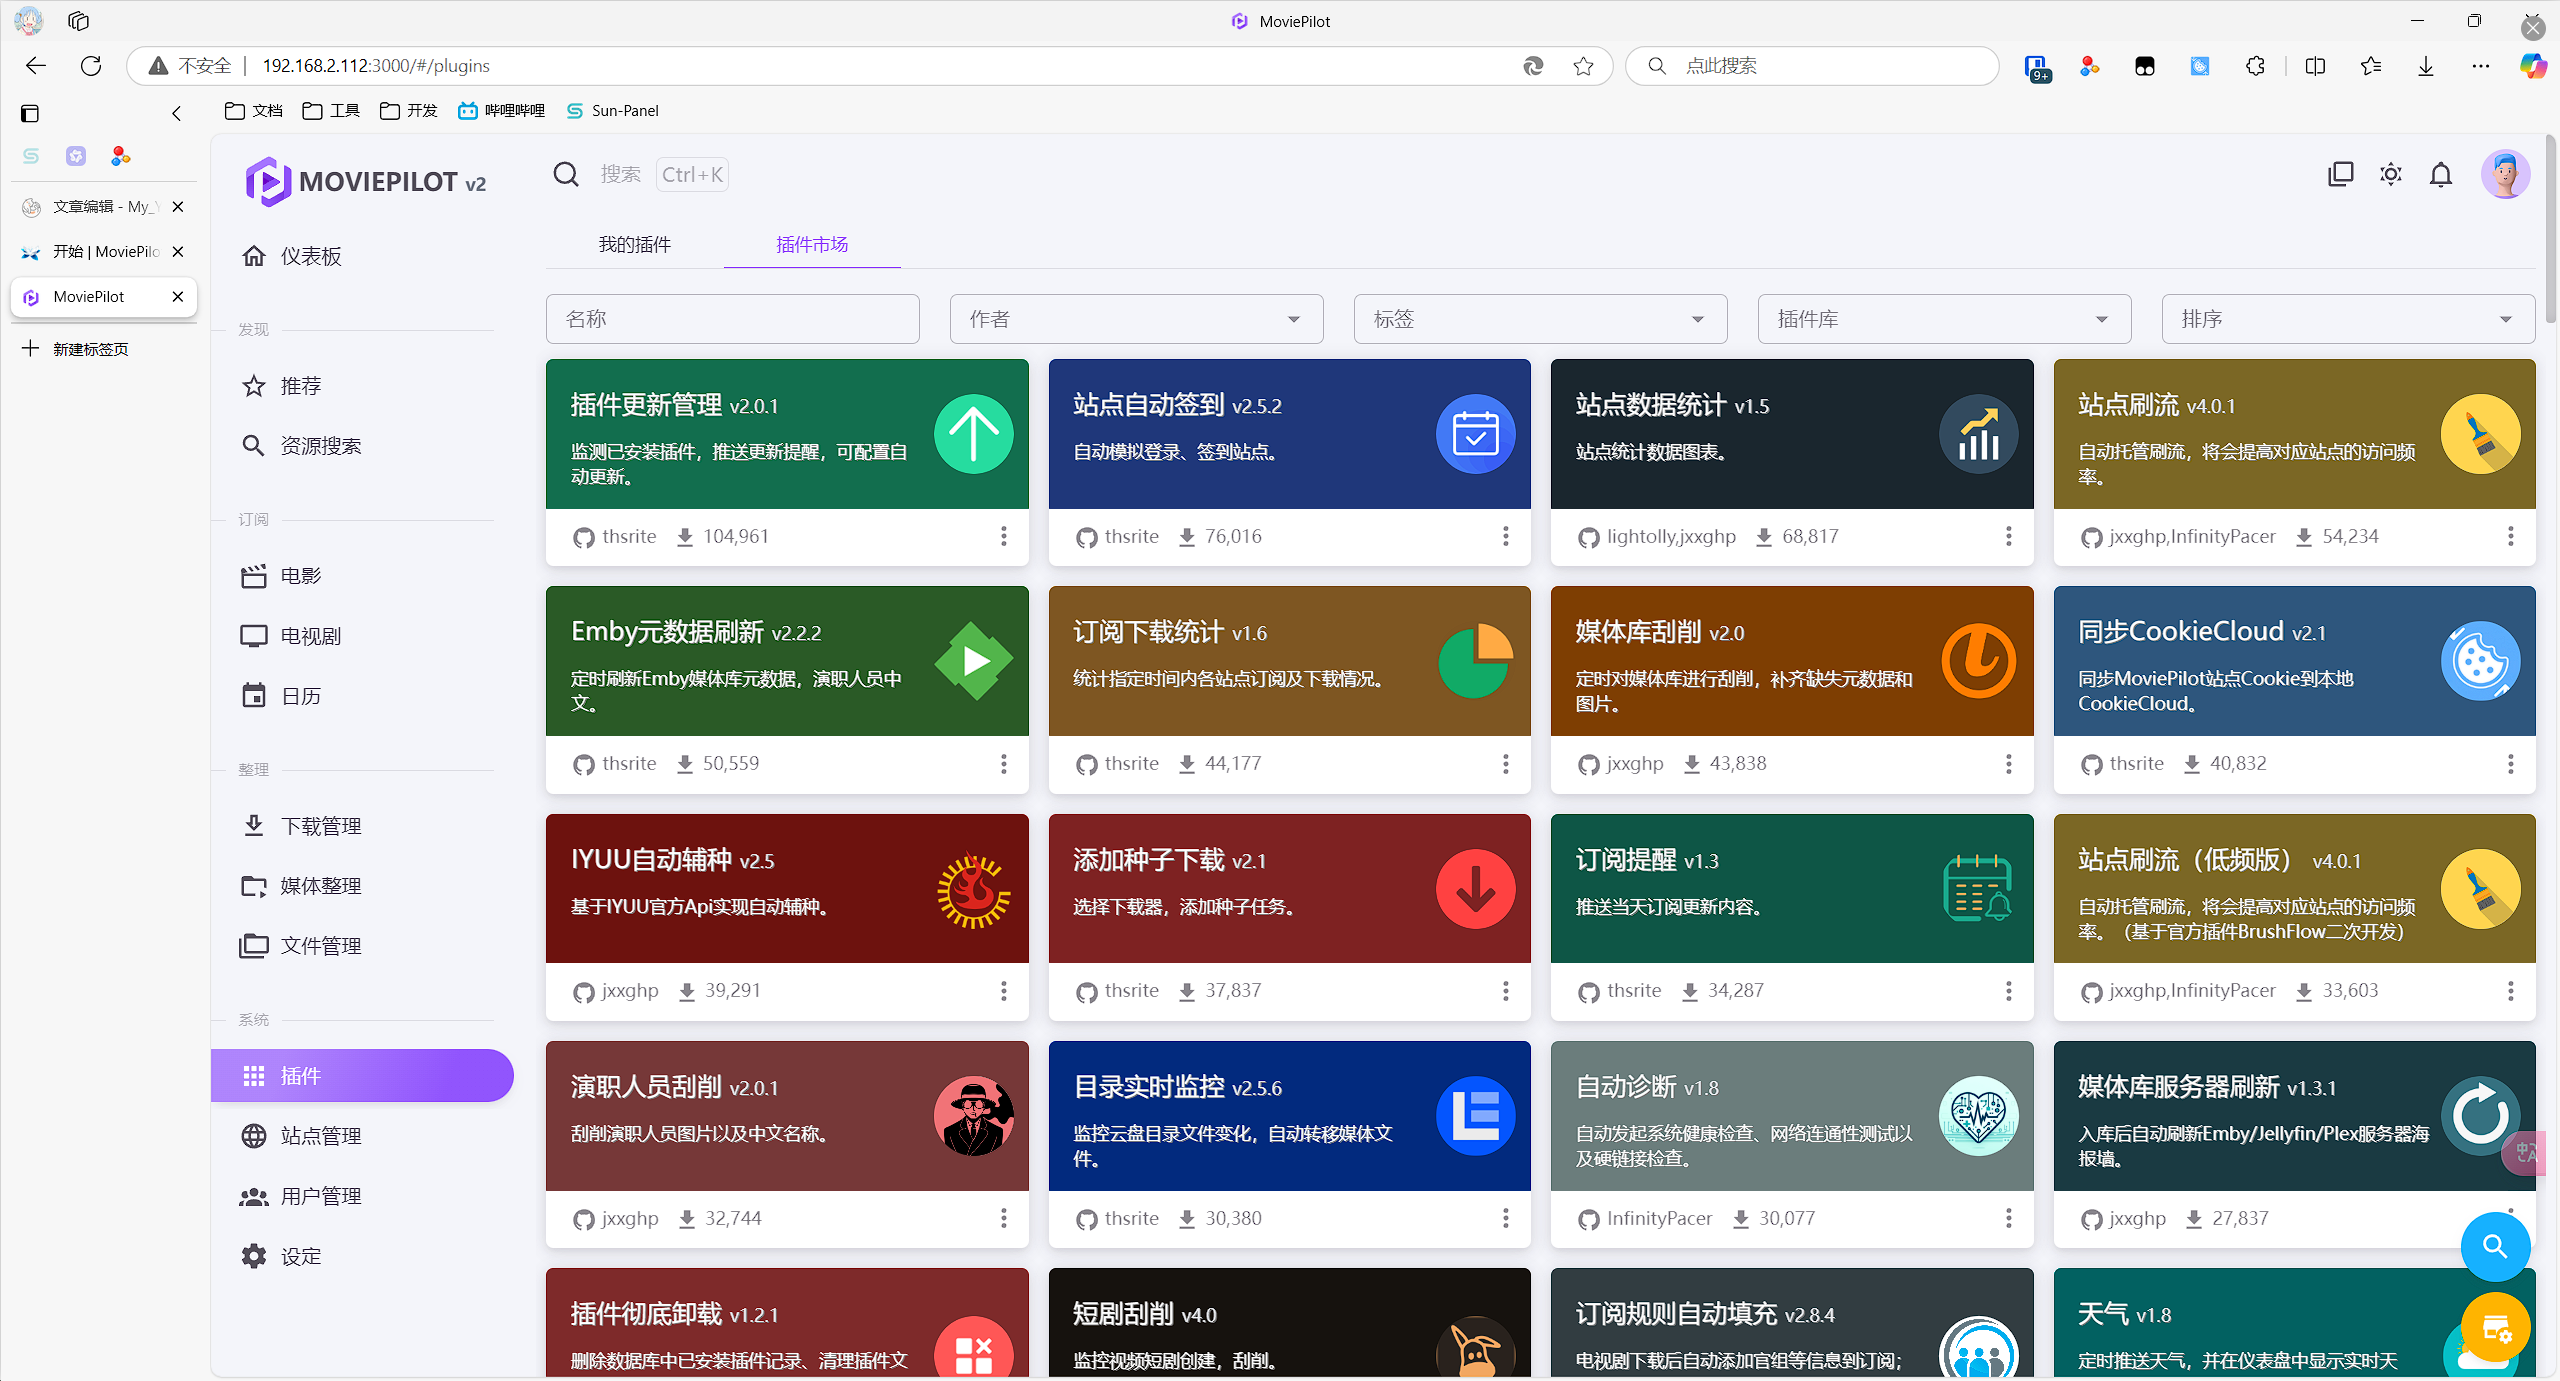Click the 添加种子下载 red arrow icon
The height and width of the screenshot is (1381, 2560).
point(1475,889)
